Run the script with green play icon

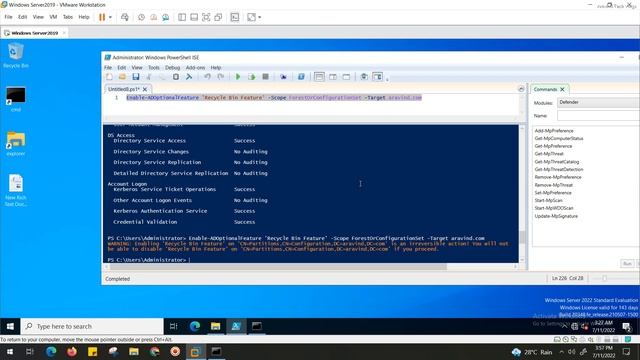tap(238, 77)
